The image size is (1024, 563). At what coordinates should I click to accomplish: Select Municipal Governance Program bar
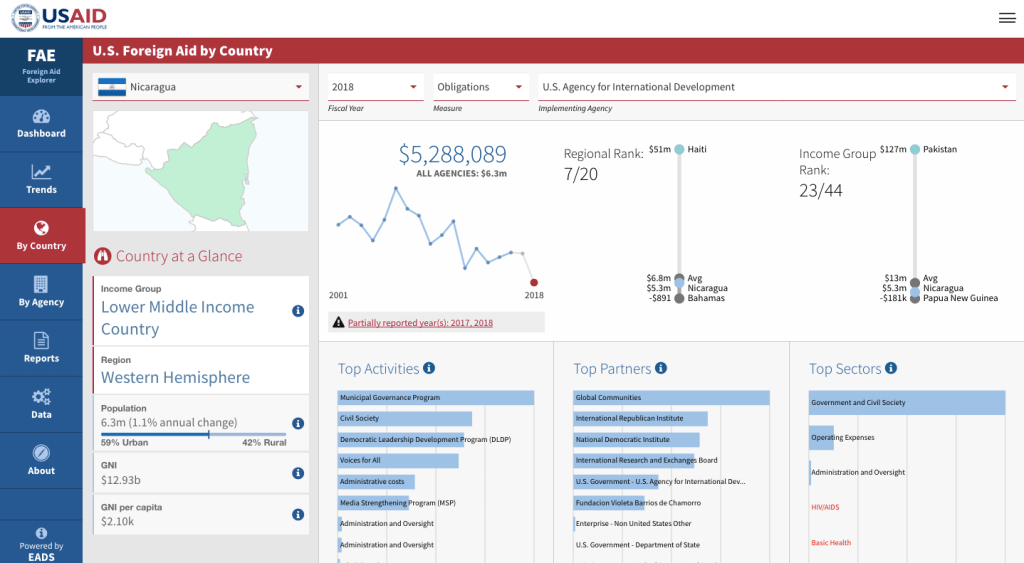click(x=436, y=397)
